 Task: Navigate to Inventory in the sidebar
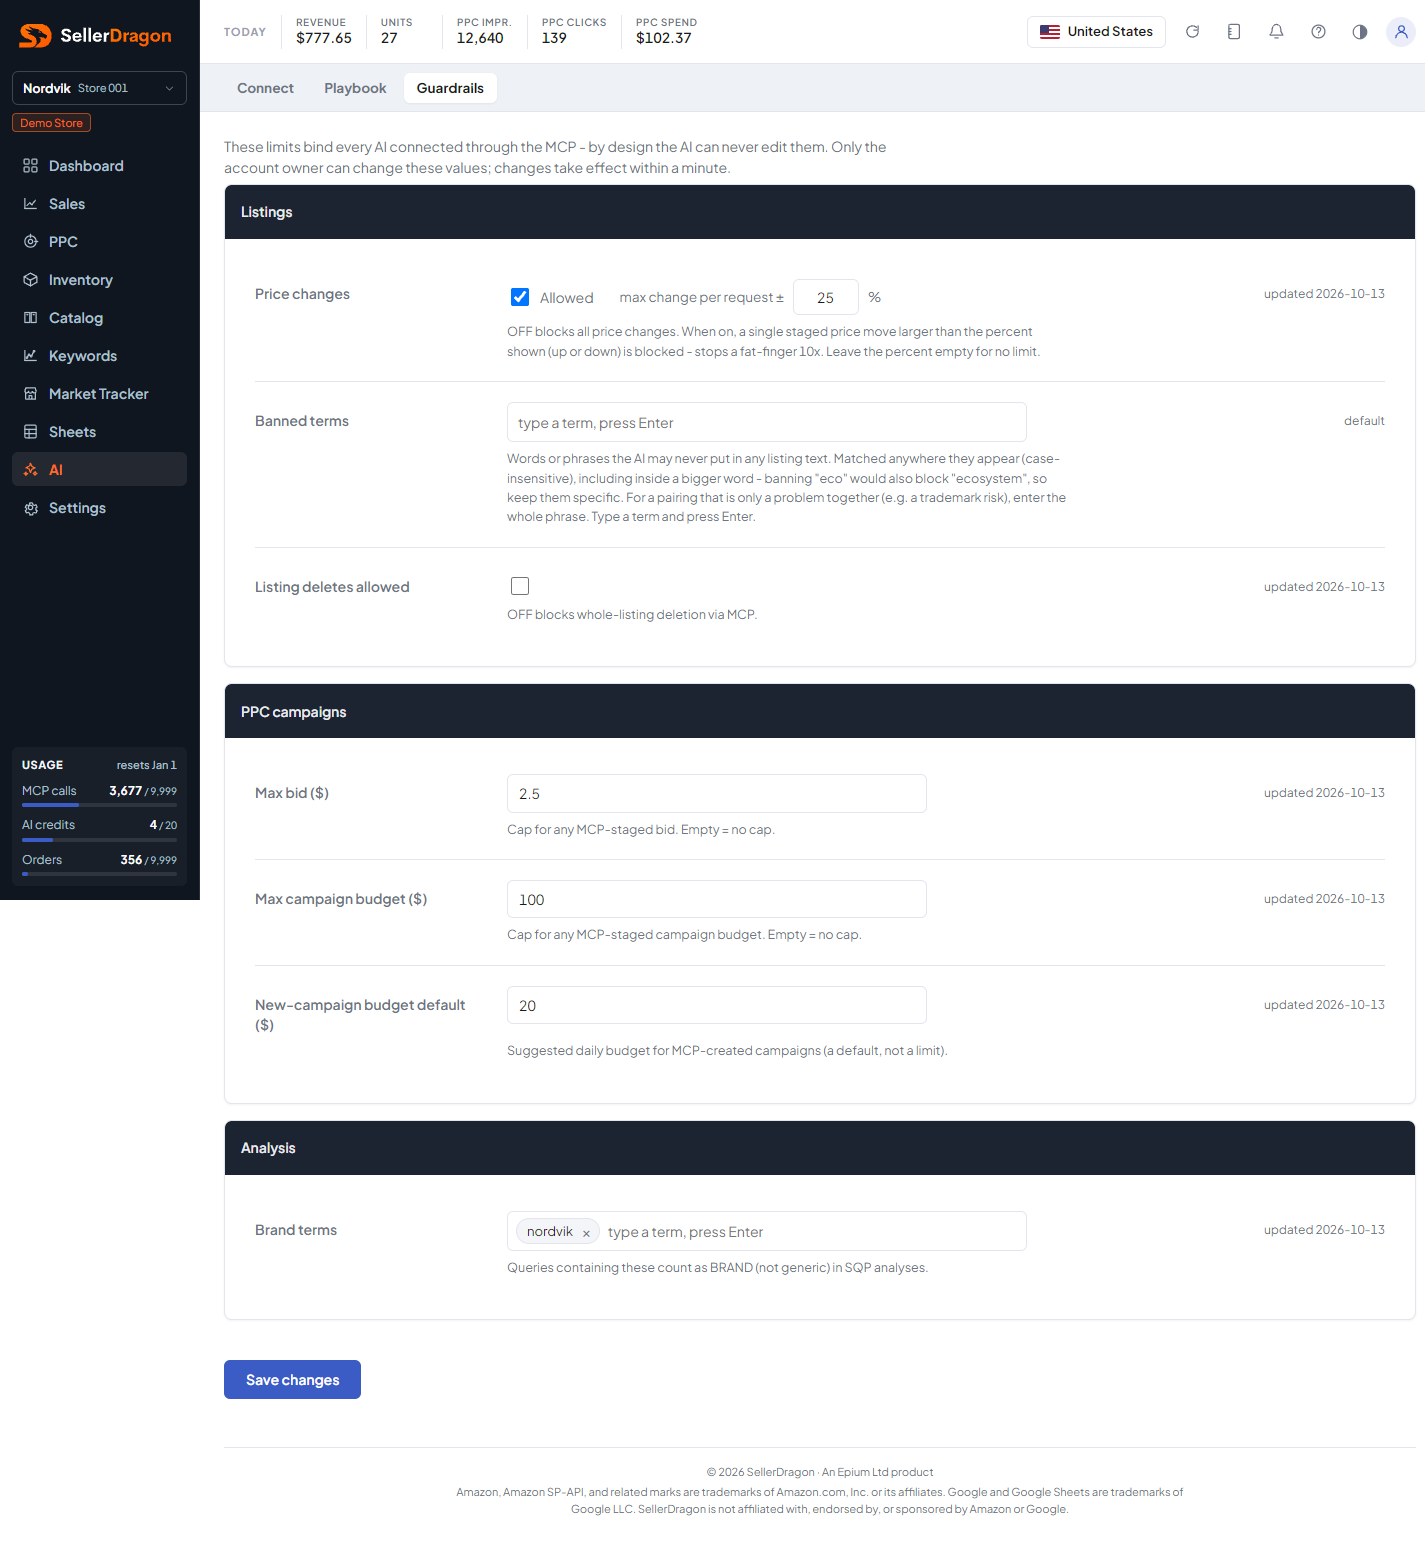[x=99, y=280]
